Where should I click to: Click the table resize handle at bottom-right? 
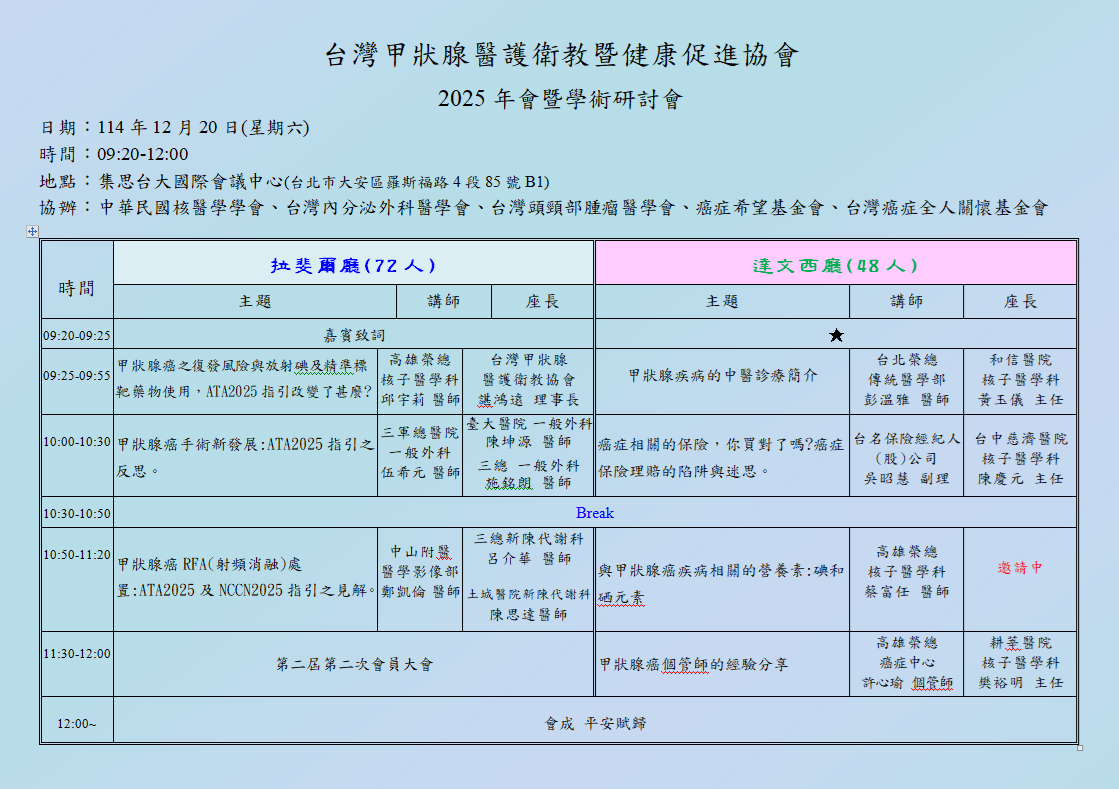tap(1080, 748)
